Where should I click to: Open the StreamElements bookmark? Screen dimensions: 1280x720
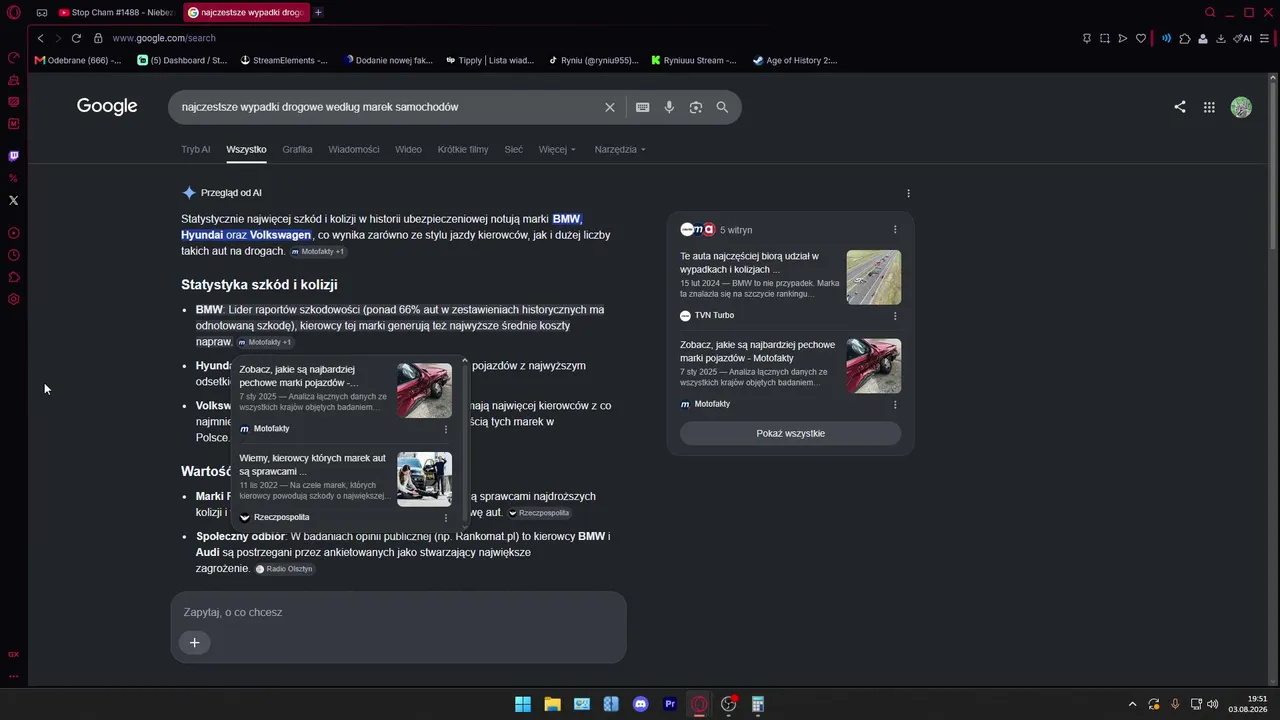(x=284, y=60)
